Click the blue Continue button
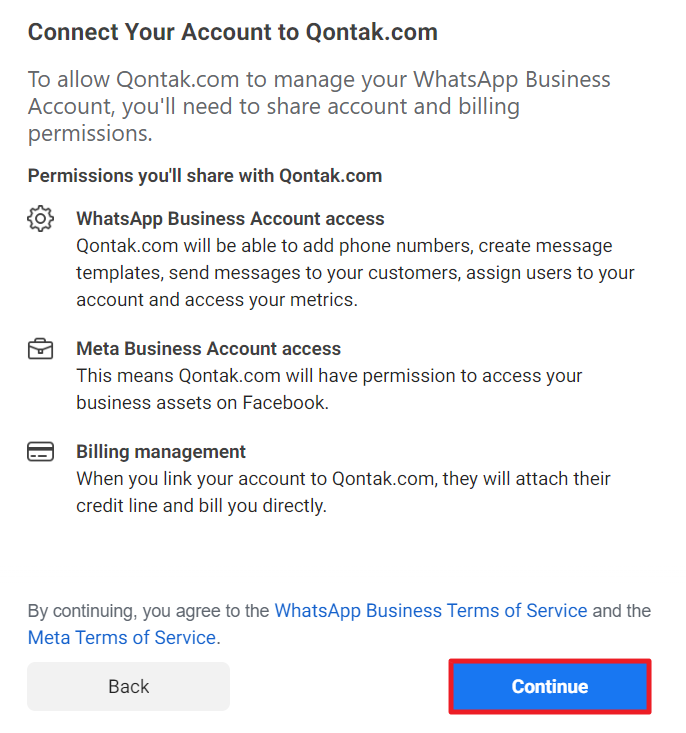 click(549, 686)
